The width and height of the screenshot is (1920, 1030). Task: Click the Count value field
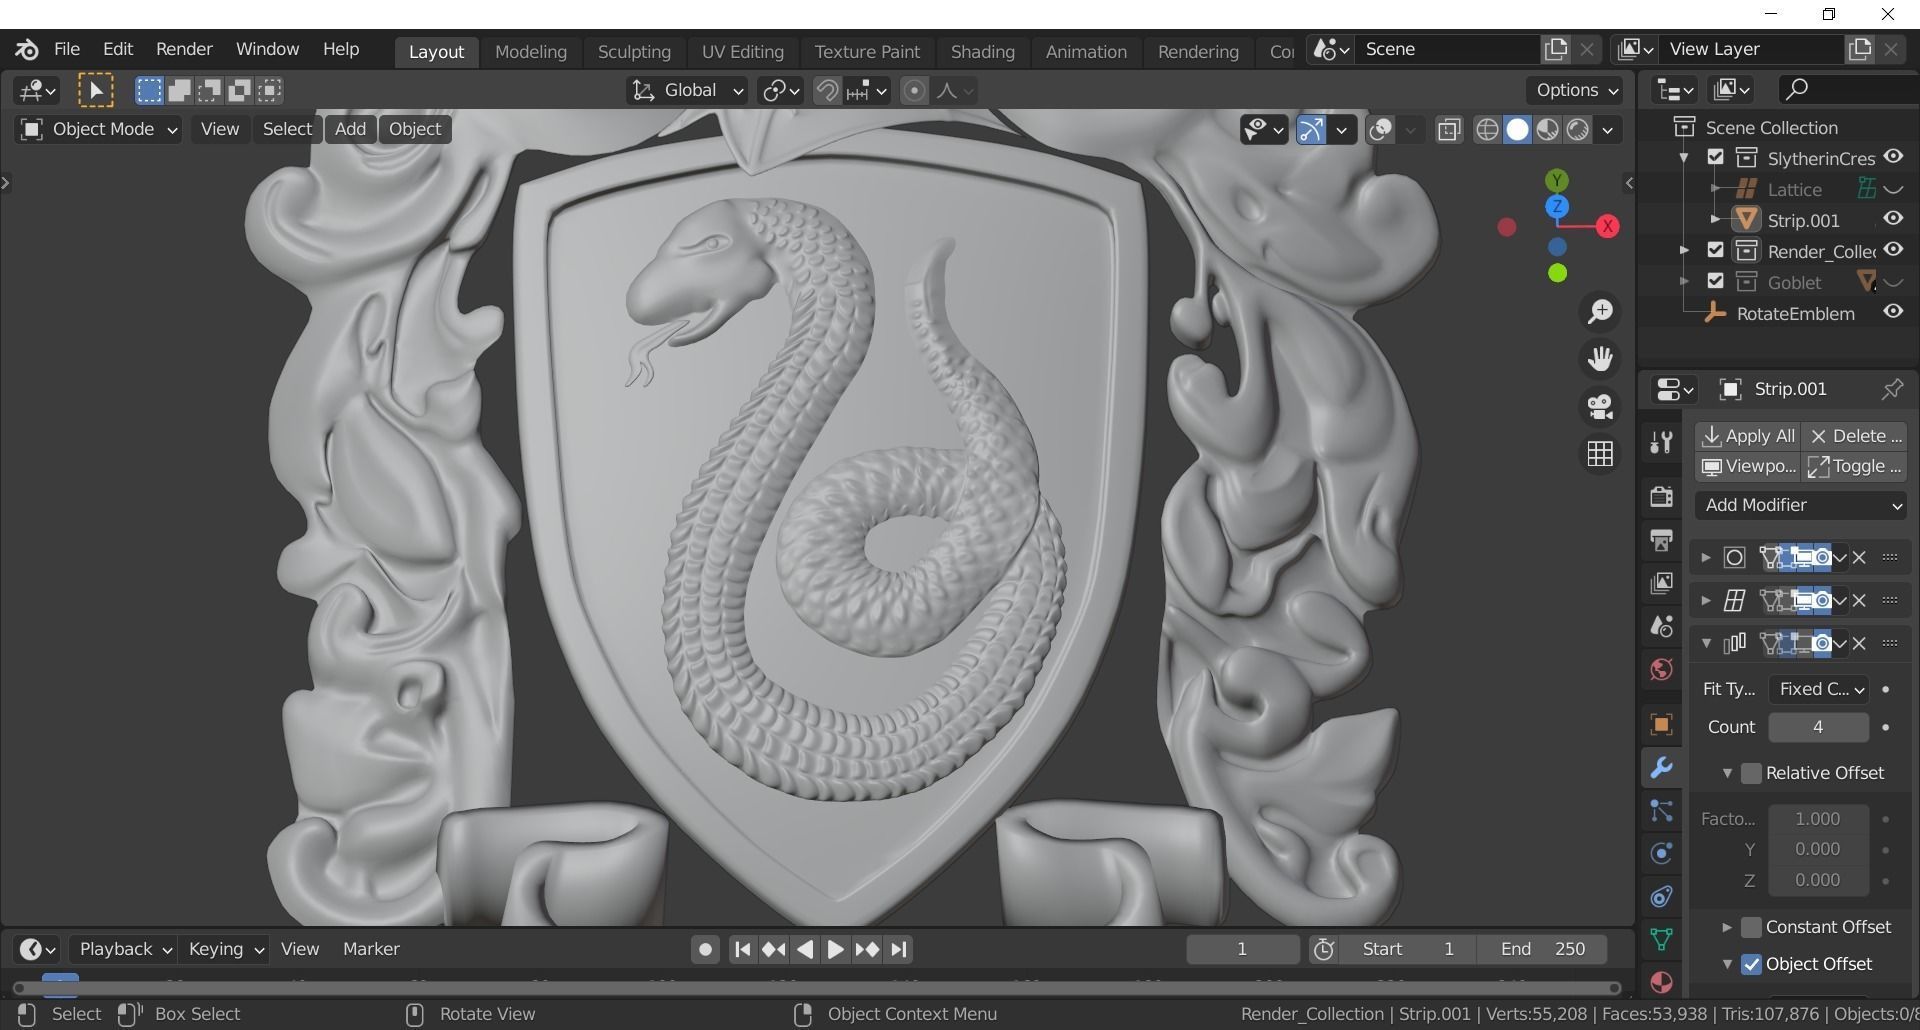(1818, 727)
